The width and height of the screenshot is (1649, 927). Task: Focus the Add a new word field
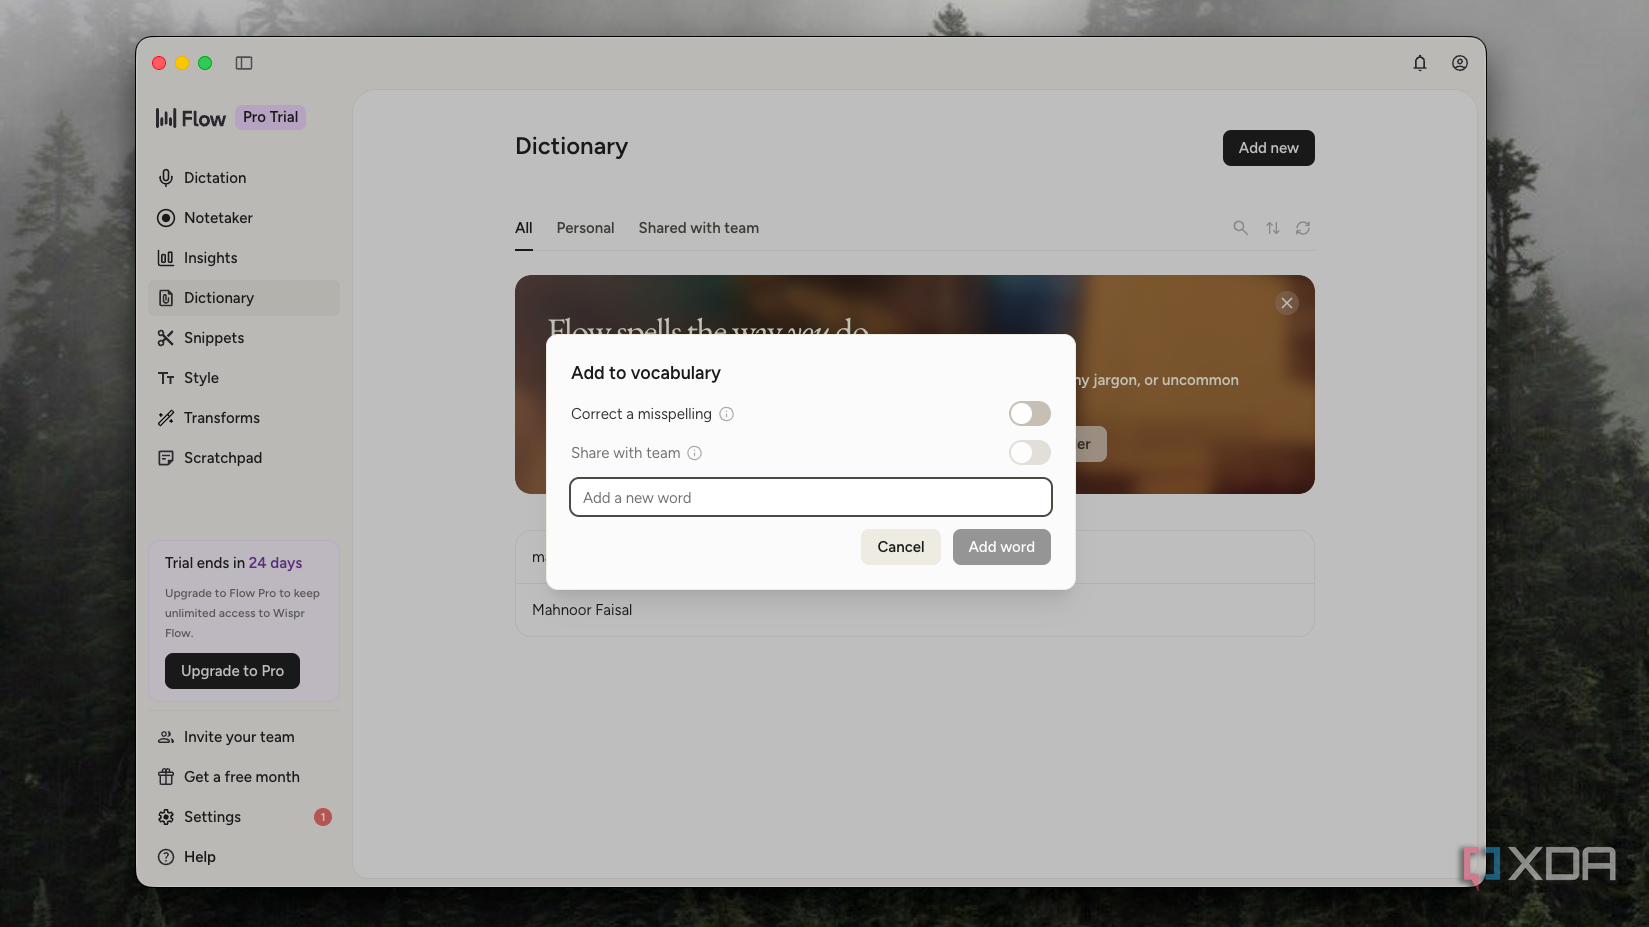point(810,497)
